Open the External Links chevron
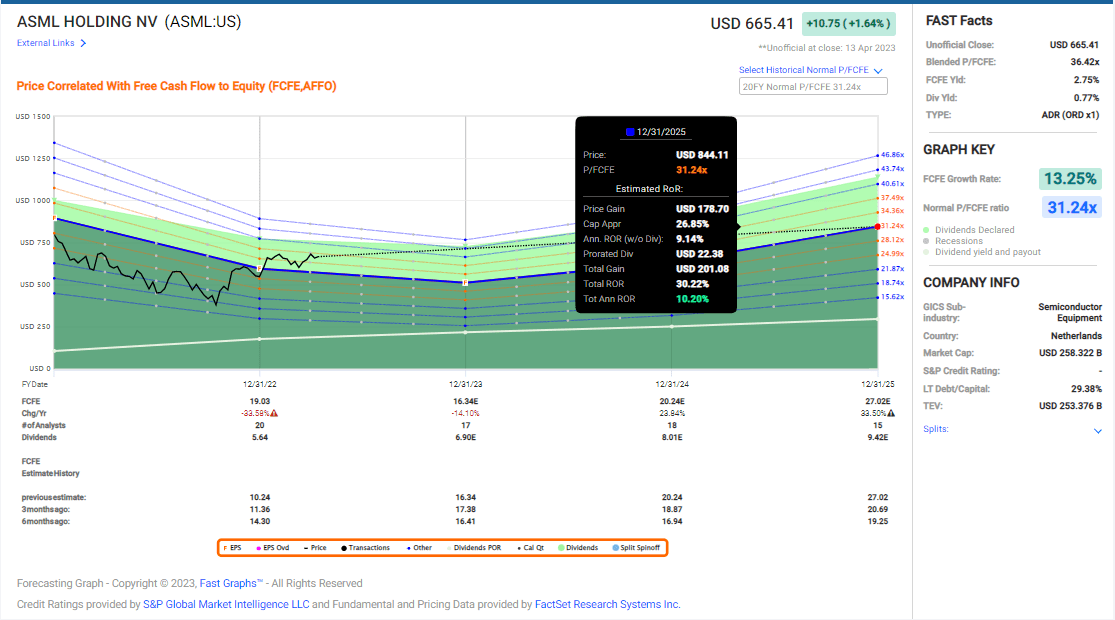1115x620 pixels. [x=82, y=43]
